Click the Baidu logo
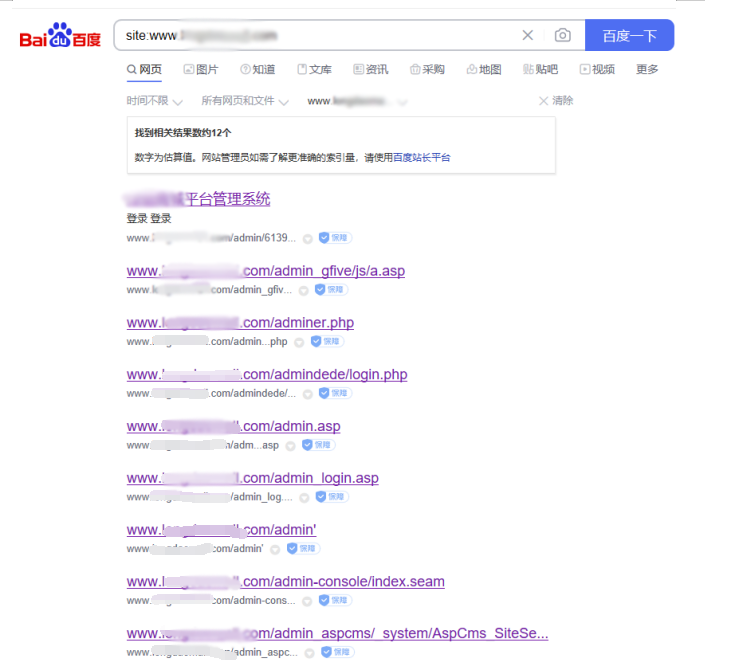The height and width of the screenshot is (666, 739). (61, 38)
